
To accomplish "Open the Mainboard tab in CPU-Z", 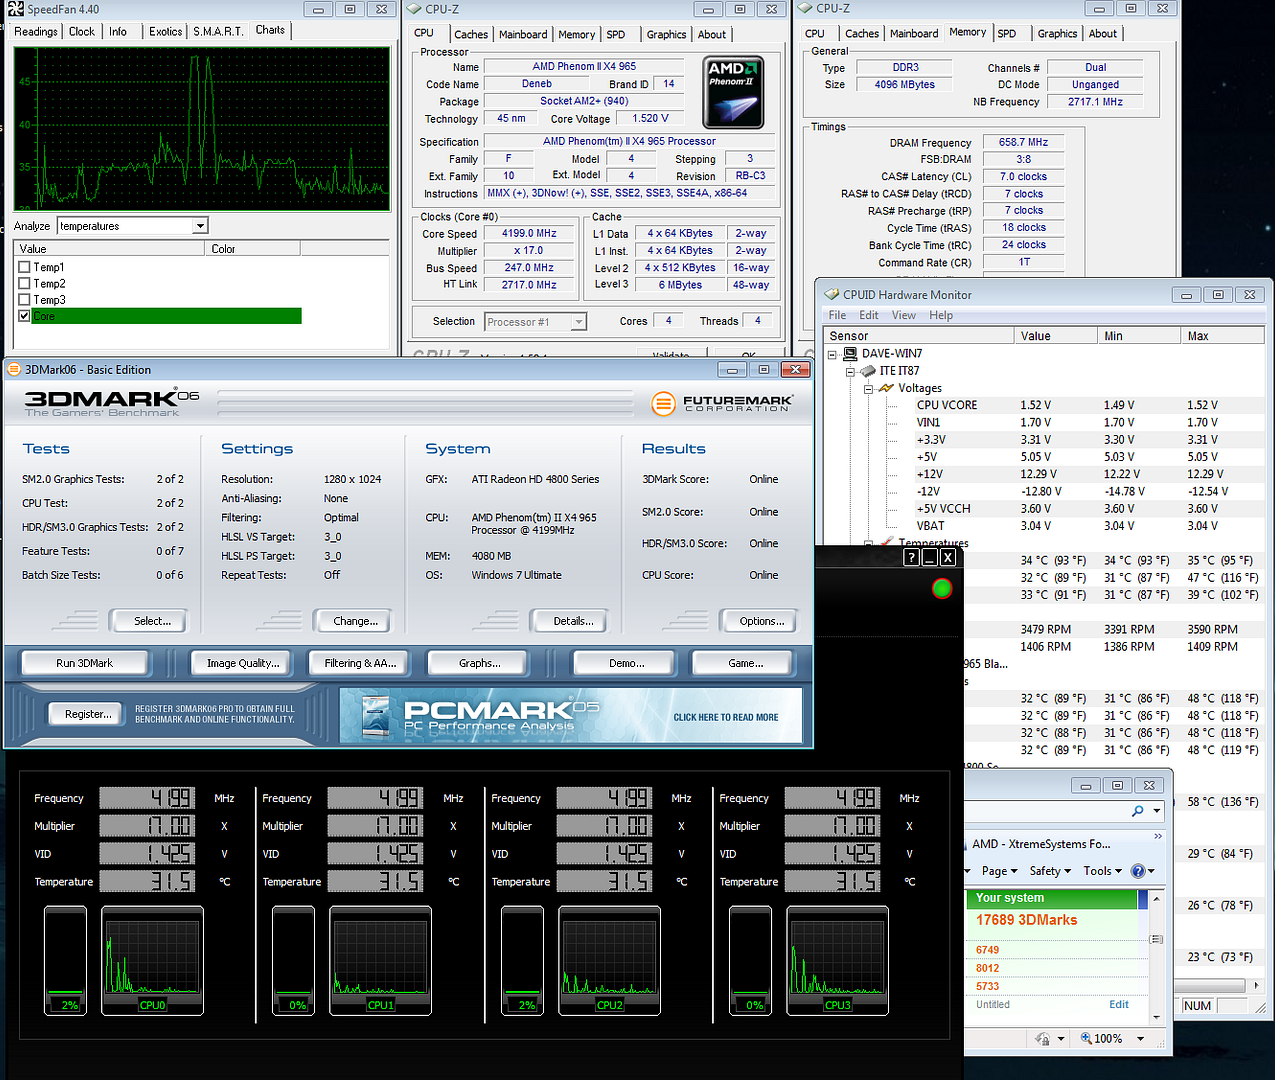I will pos(523,34).
